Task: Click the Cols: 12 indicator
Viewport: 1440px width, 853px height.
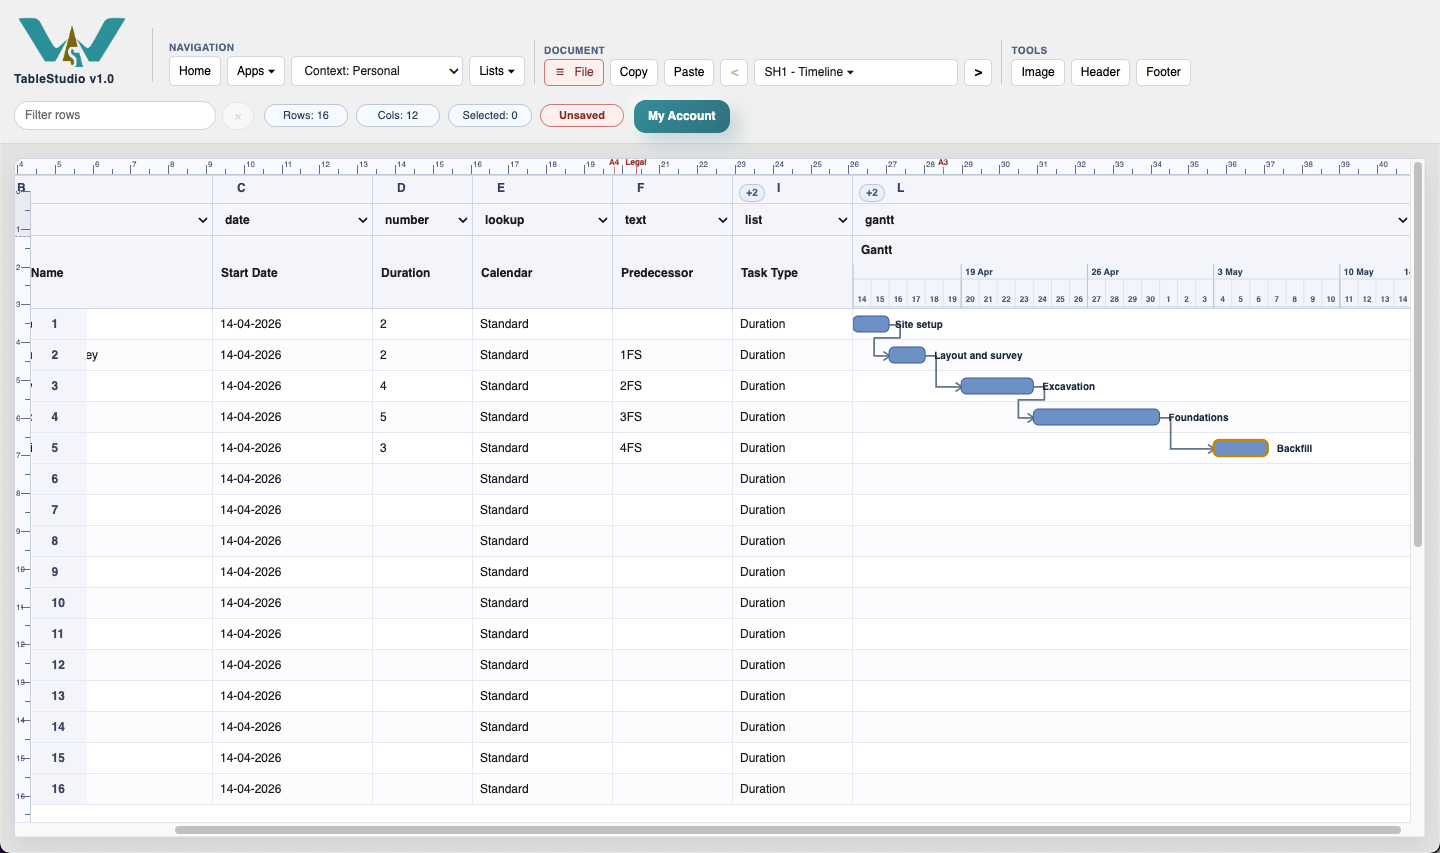Action: pos(398,116)
